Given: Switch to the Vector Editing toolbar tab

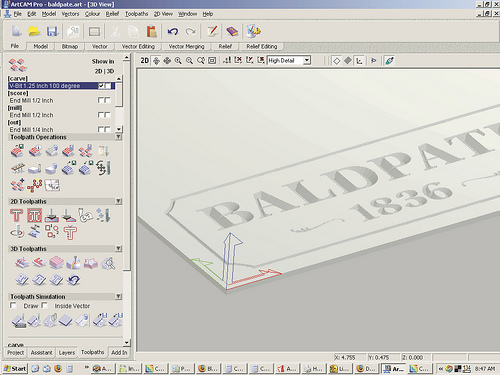Looking at the screenshot, I should [138, 46].
